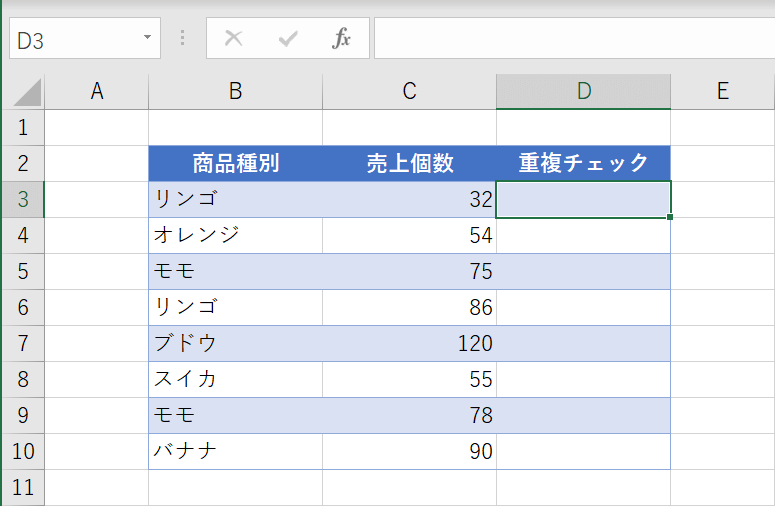Click the 売上個数 header cell
Screen dimensions: 775x506
[x=409, y=163]
